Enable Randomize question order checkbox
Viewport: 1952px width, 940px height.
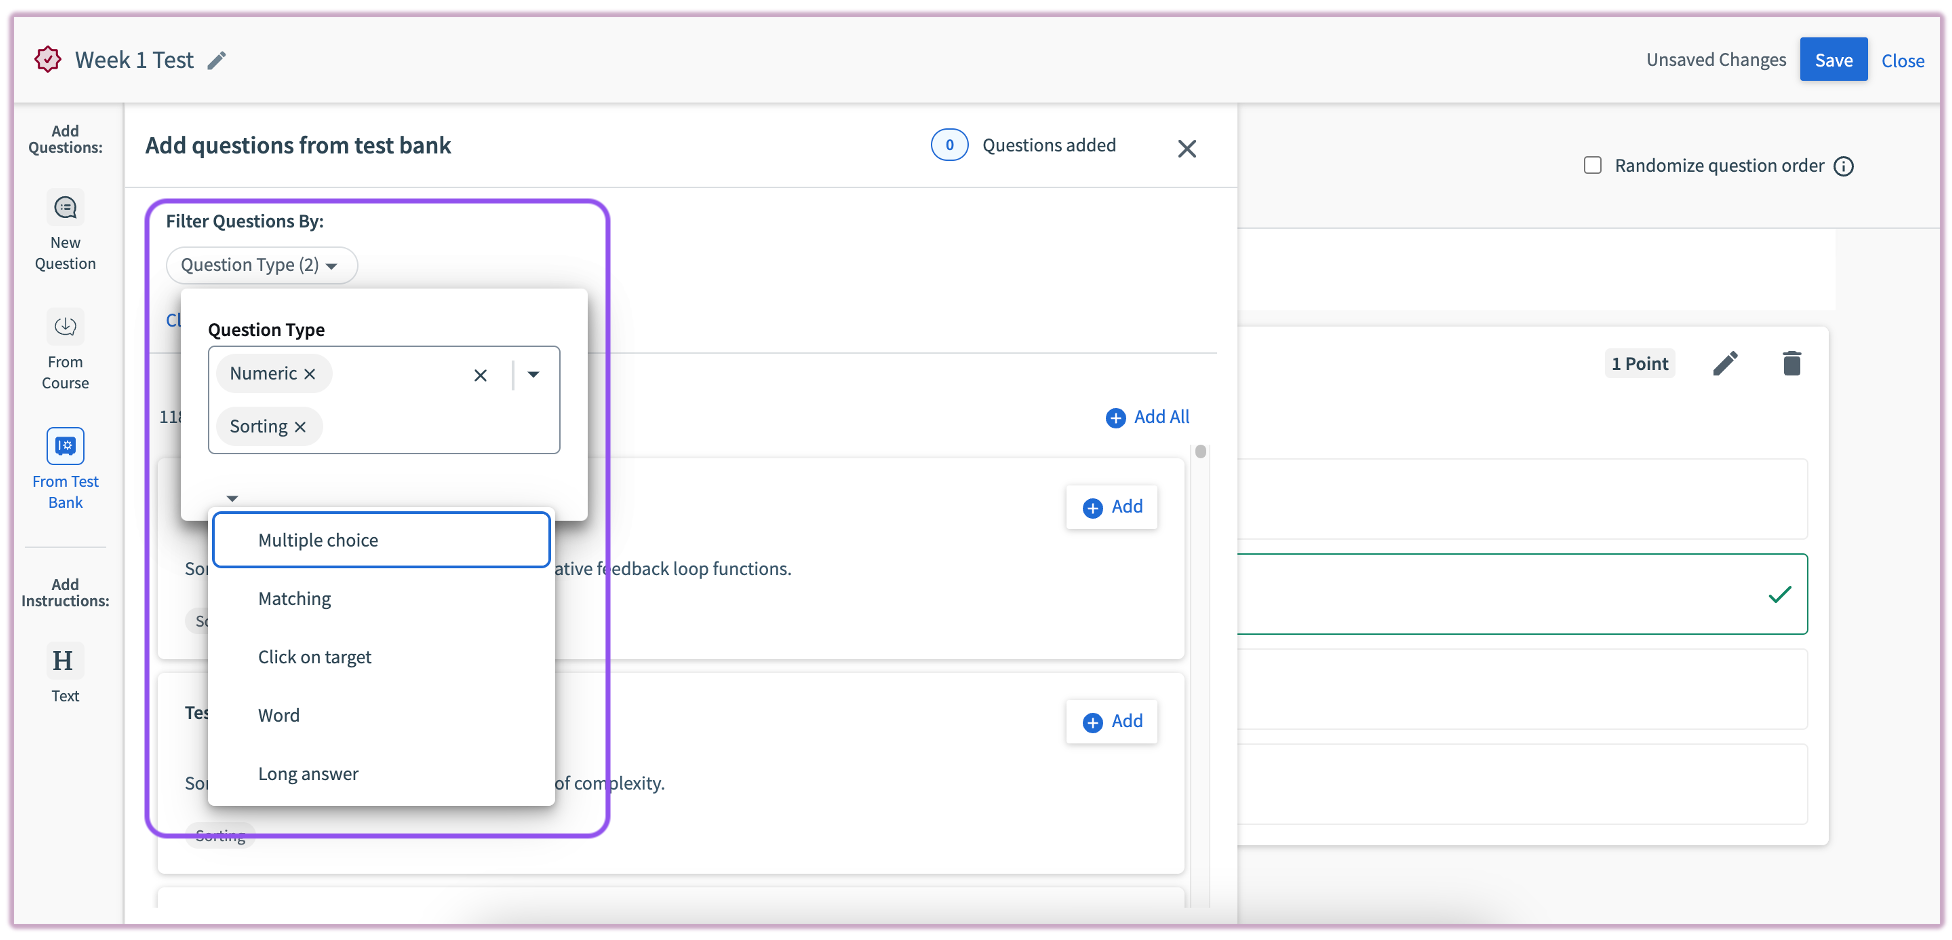(x=1593, y=166)
